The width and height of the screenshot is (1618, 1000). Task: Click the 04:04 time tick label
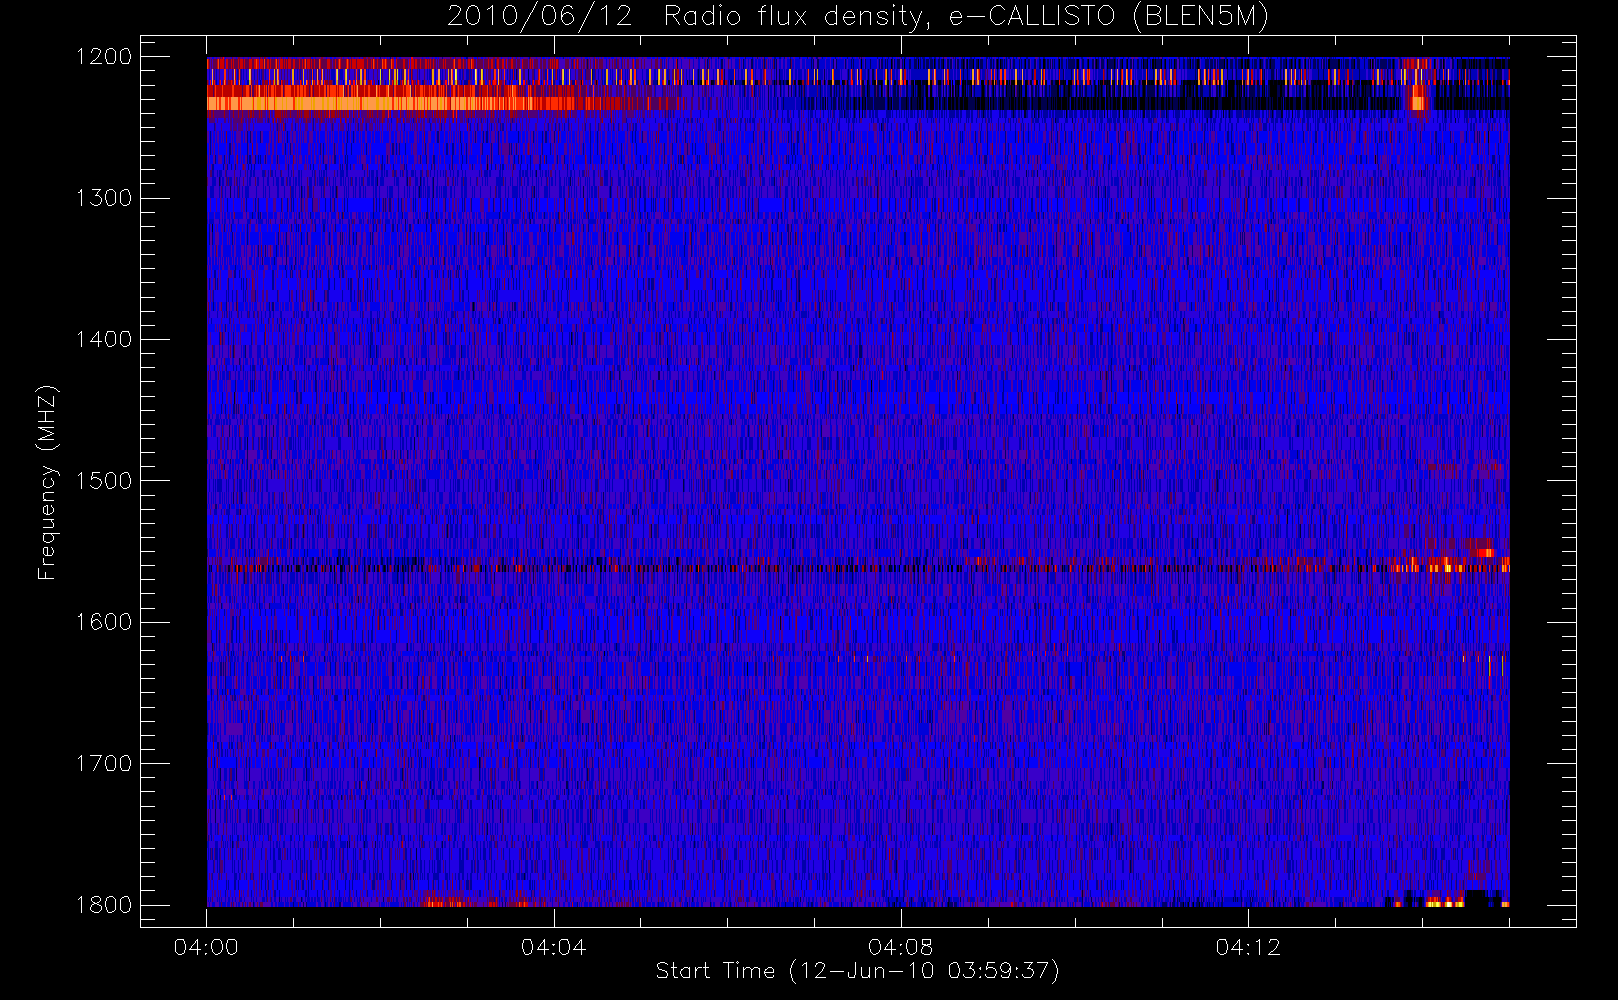[553, 947]
